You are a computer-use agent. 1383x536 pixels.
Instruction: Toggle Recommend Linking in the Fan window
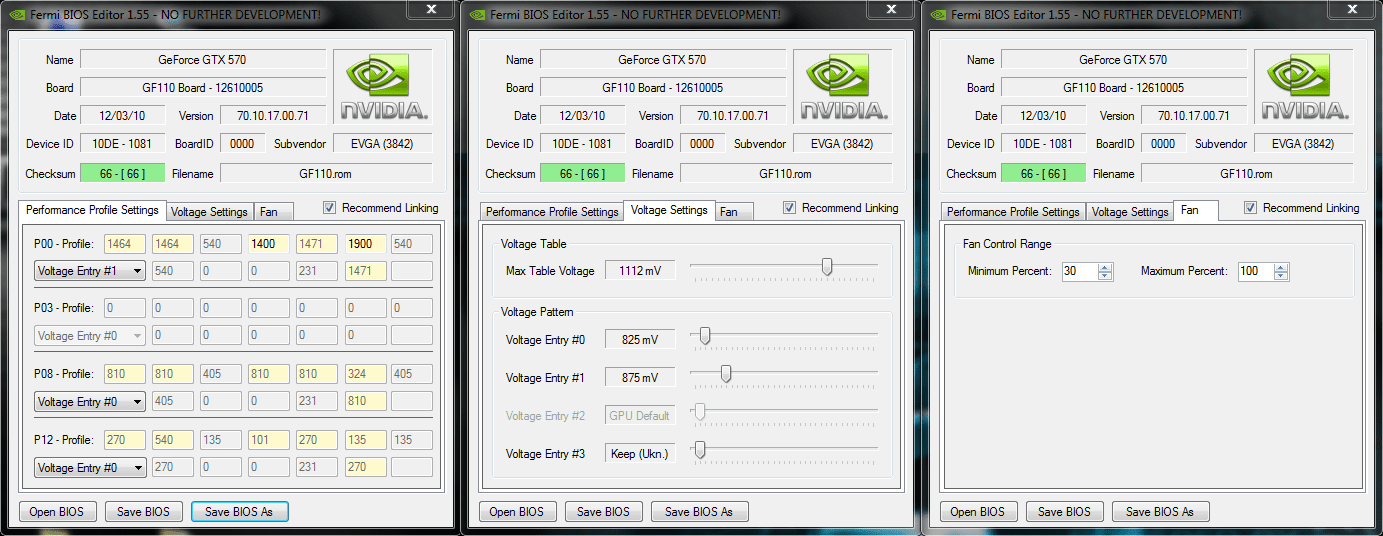tap(1251, 208)
